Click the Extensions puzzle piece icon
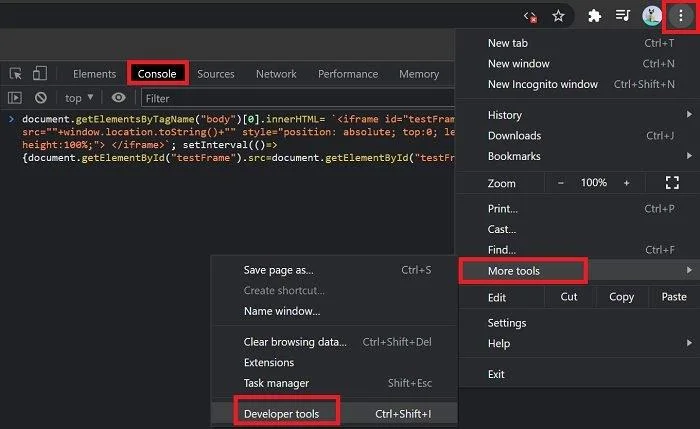Screen dimensions: 700x429 coord(594,16)
